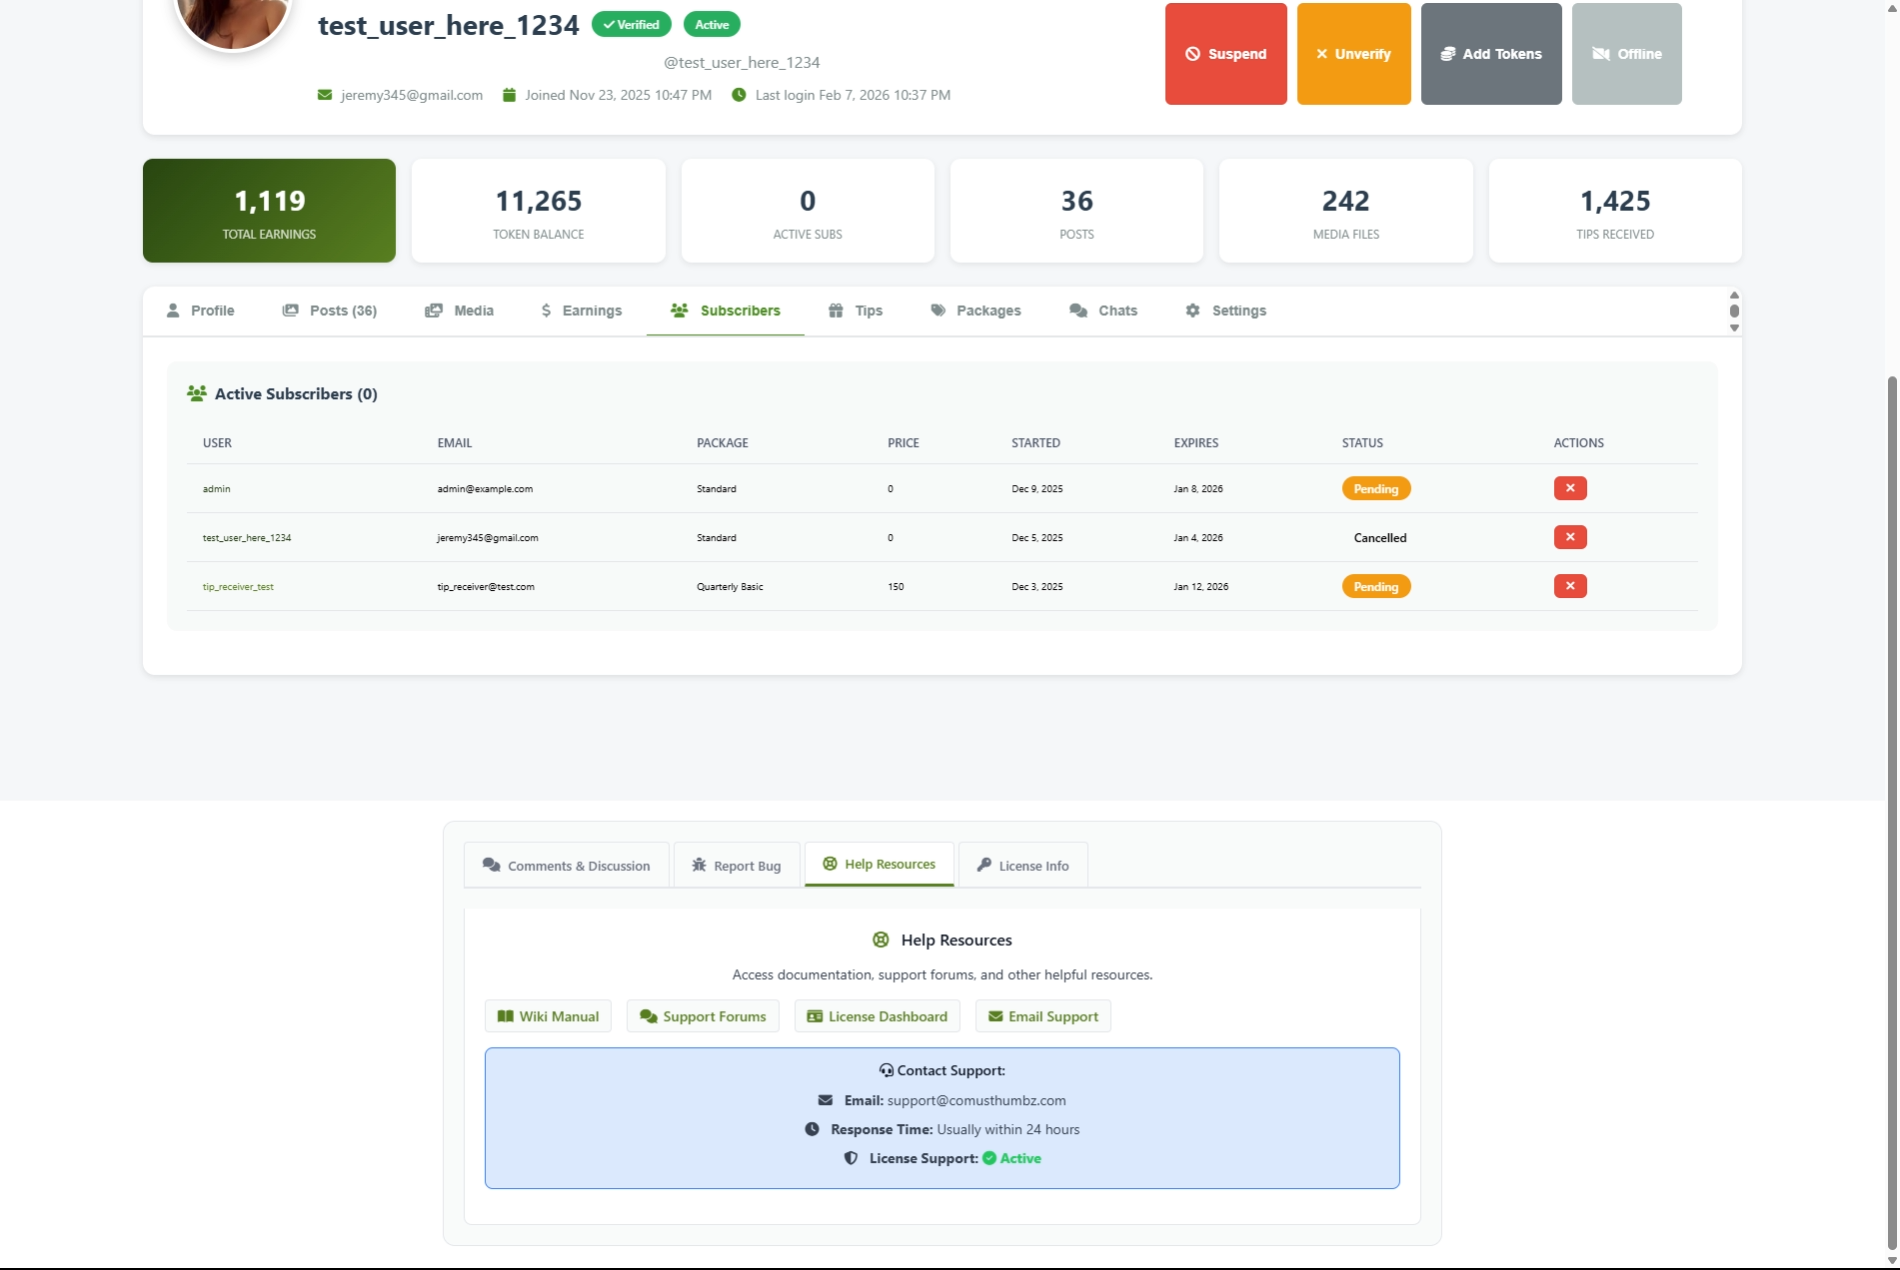Screen dimensions: 1900x1270
Task: Remove the admin subscriber row
Action: point(1569,488)
